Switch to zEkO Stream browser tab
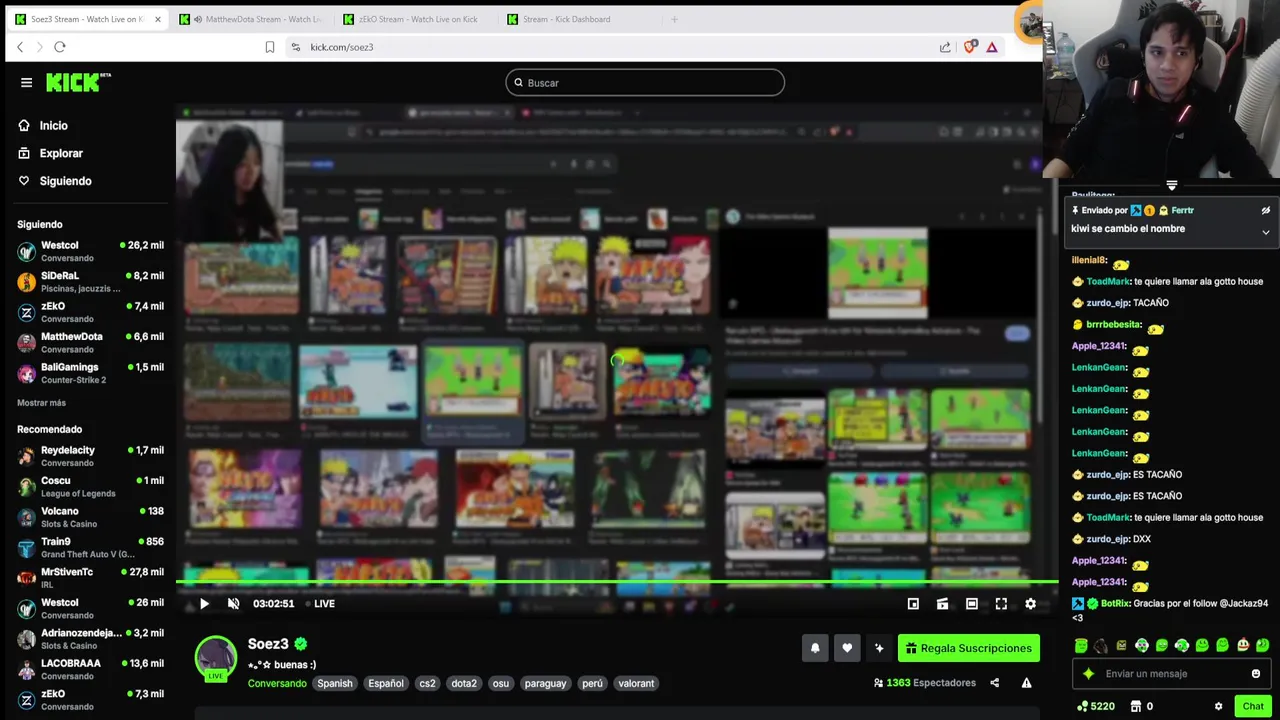The image size is (1280, 720). [415, 19]
